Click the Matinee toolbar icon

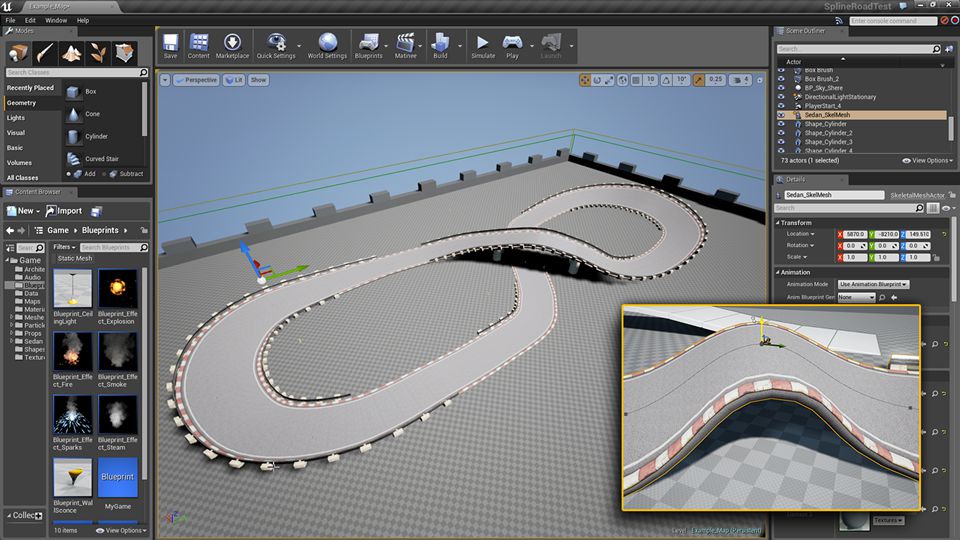(405, 46)
